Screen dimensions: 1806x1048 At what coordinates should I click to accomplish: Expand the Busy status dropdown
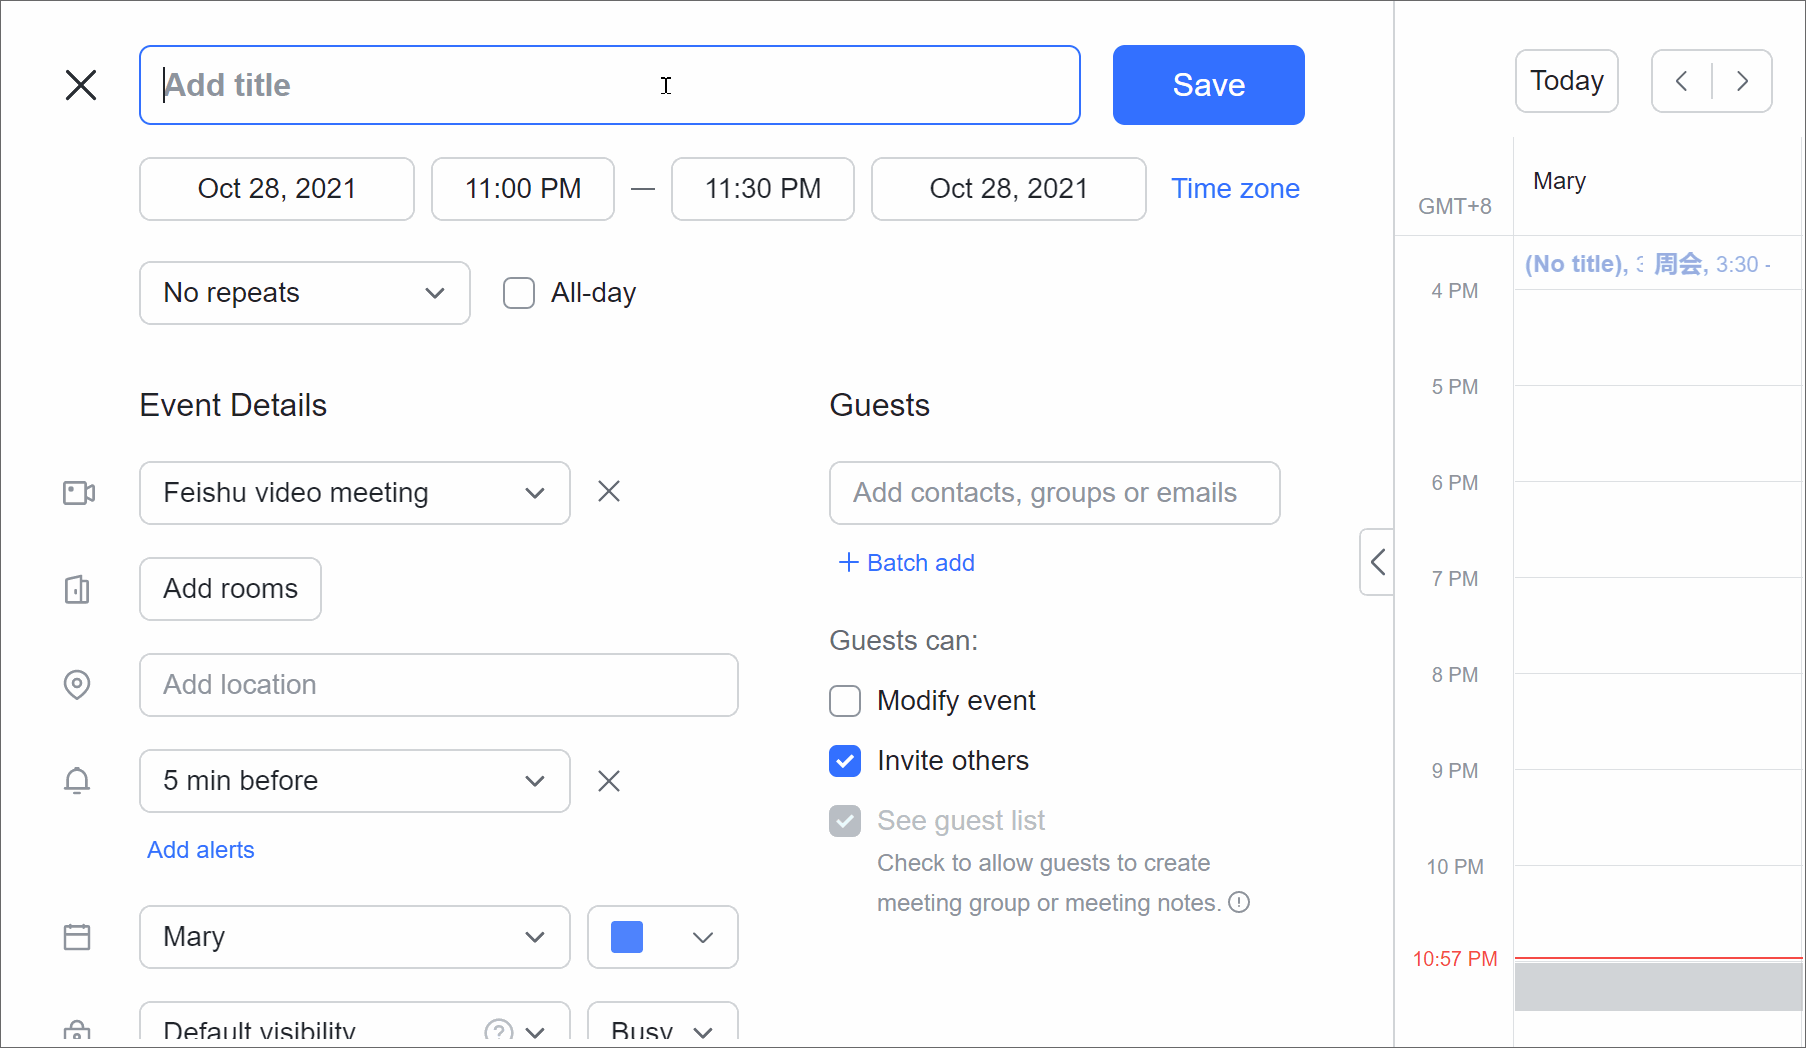coord(662,1030)
